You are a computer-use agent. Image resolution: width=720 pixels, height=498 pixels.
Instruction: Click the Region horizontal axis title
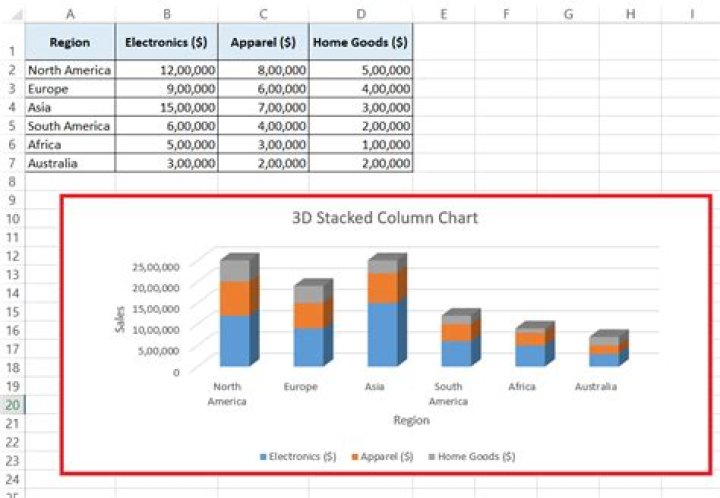click(x=411, y=420)
